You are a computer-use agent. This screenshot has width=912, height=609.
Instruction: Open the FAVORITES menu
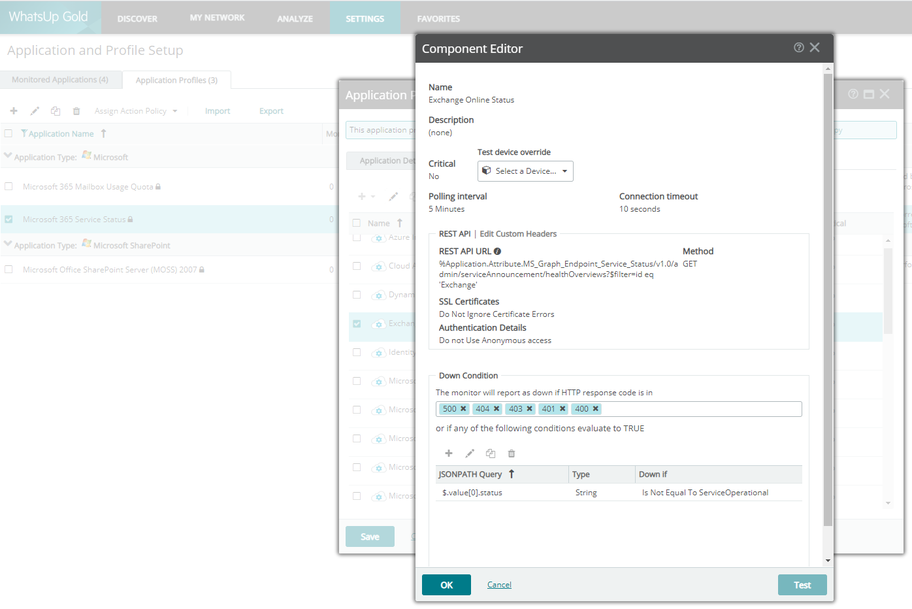point(438,19)
